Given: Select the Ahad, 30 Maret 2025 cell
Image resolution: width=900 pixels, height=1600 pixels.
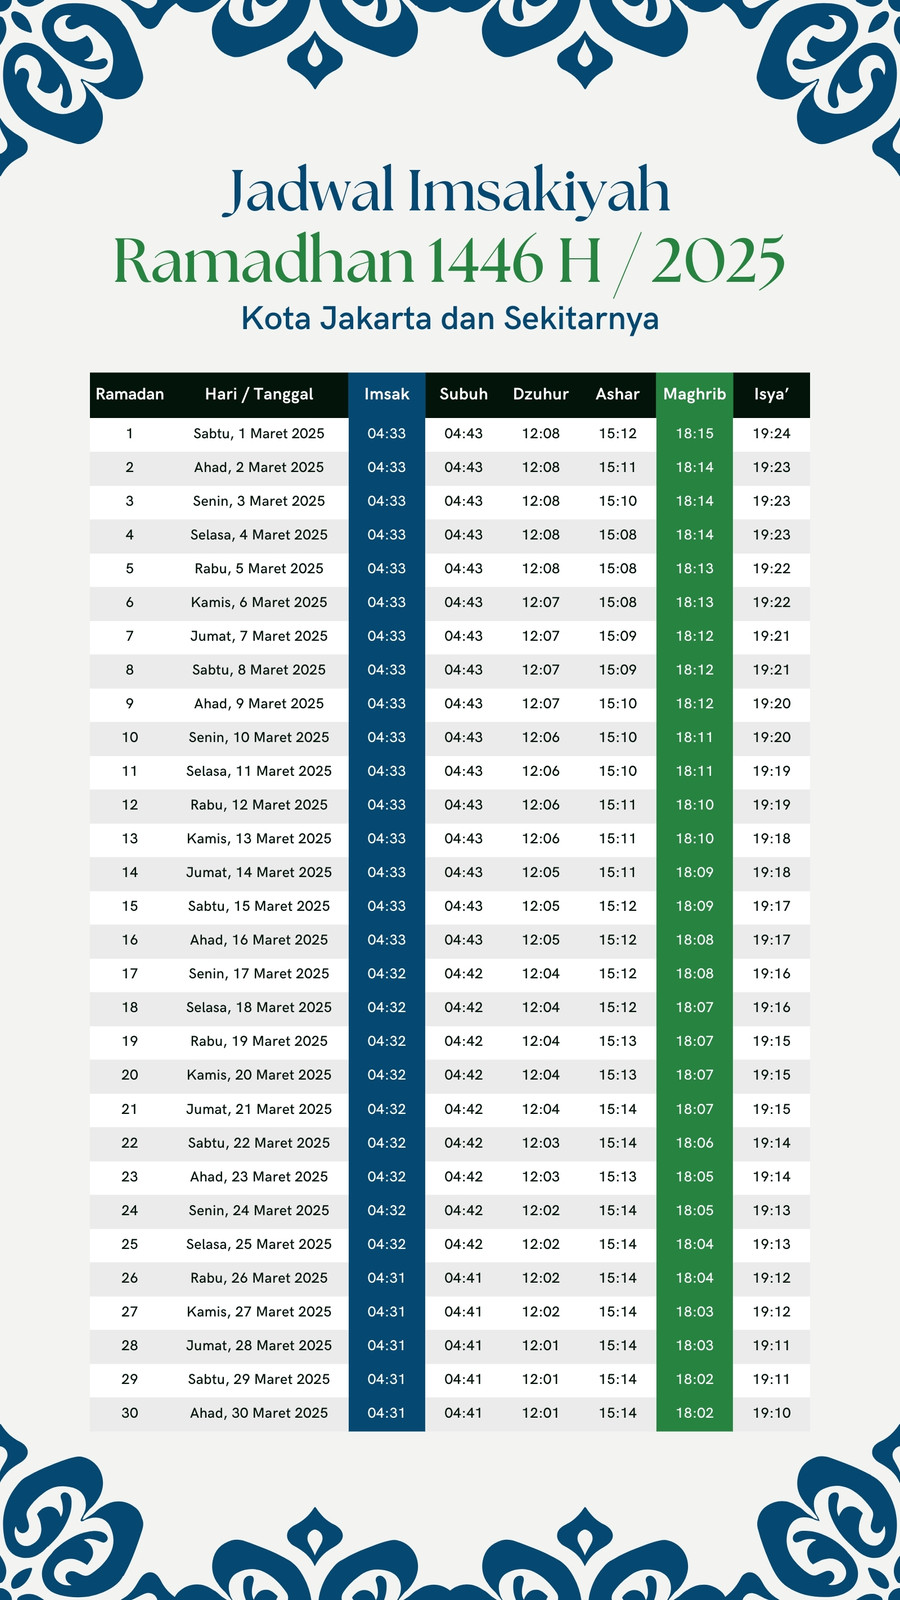Looking at the screenshot, I should pos(259,1413).
